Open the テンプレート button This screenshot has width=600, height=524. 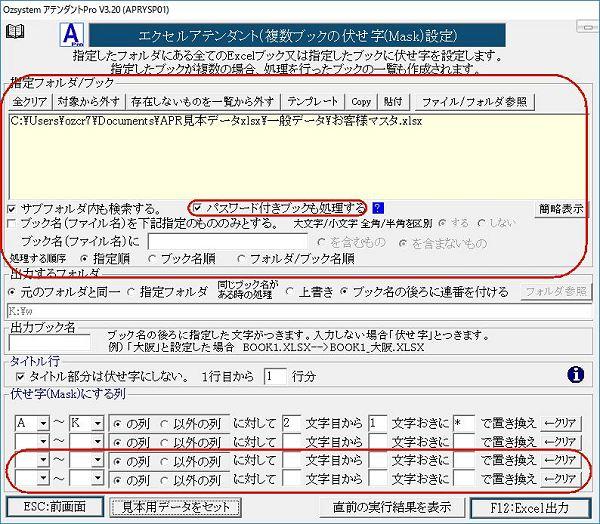coord(313,102)
